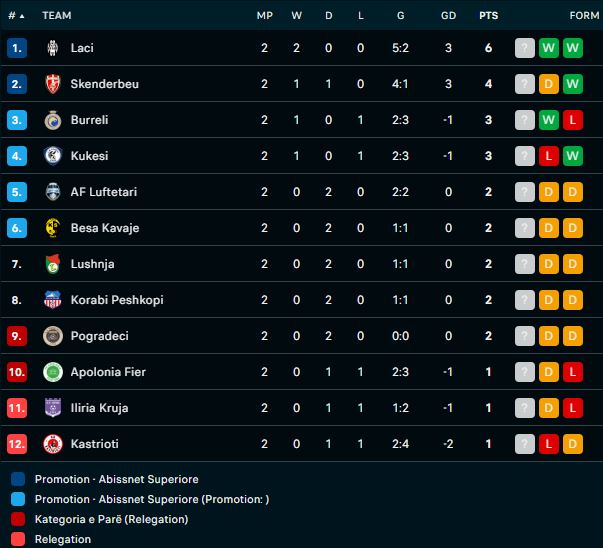Click the Kukesi team crest

tap(53, 156)
